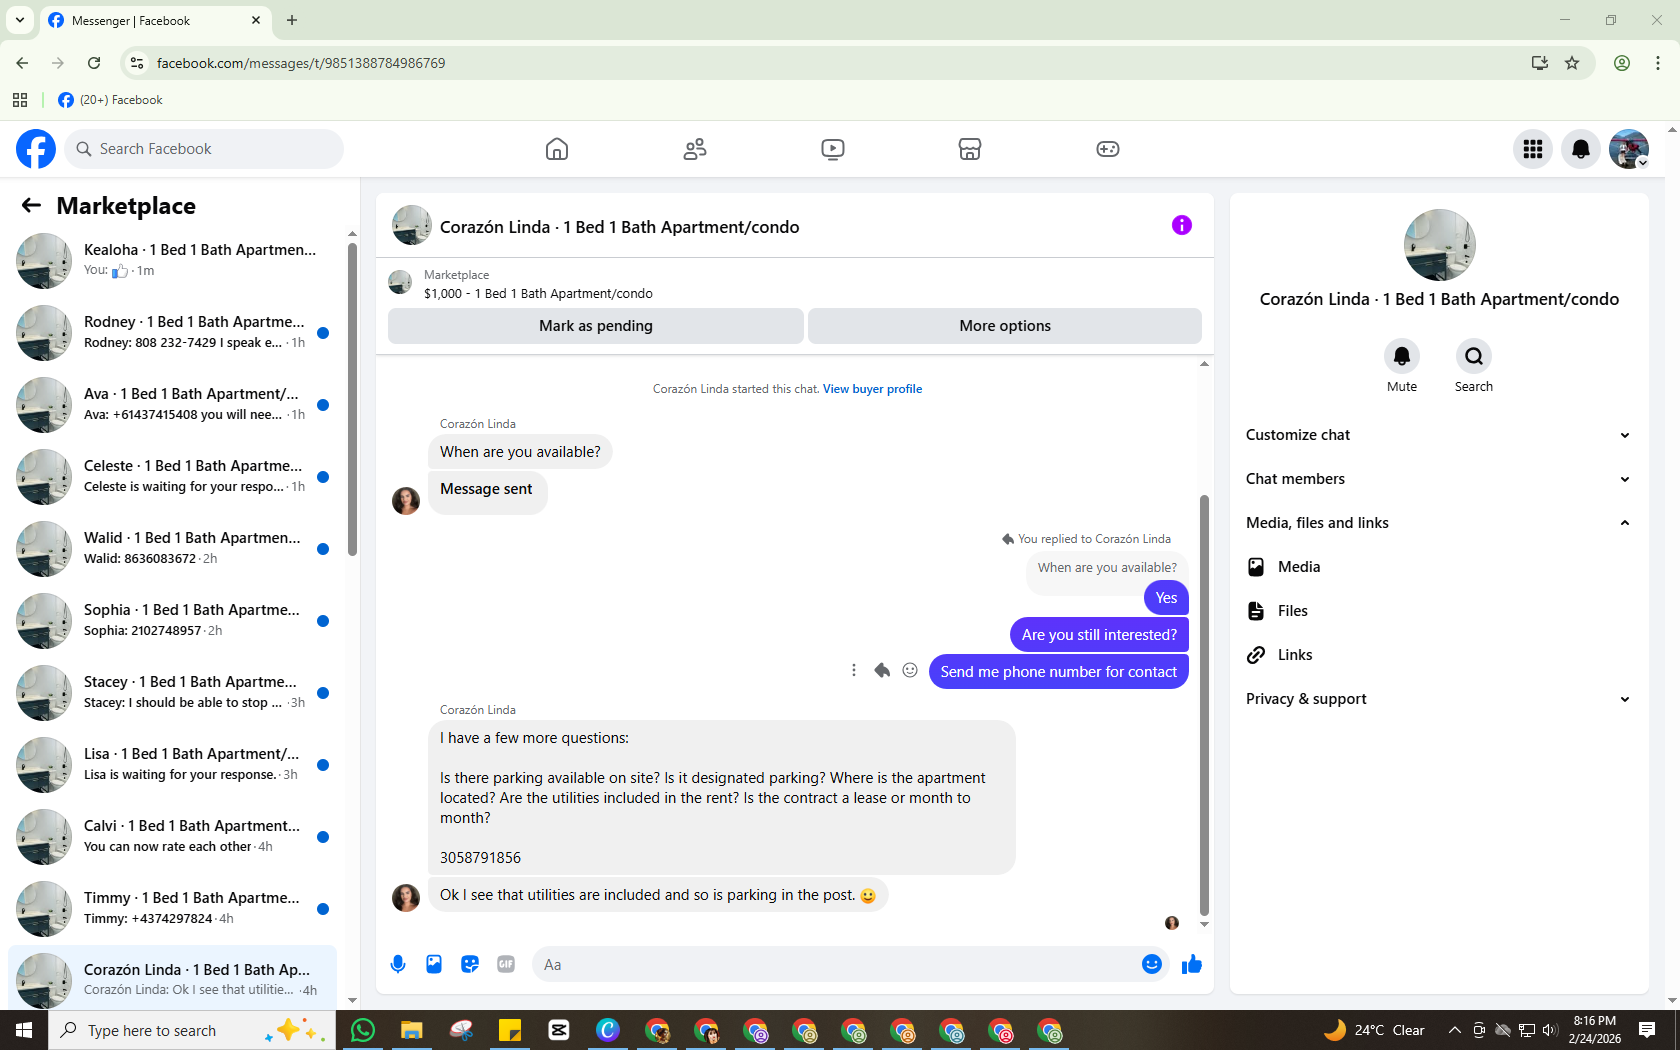Open chat with Sophia
This screenshot has height=1050, width=1680.
coord(172,621)
